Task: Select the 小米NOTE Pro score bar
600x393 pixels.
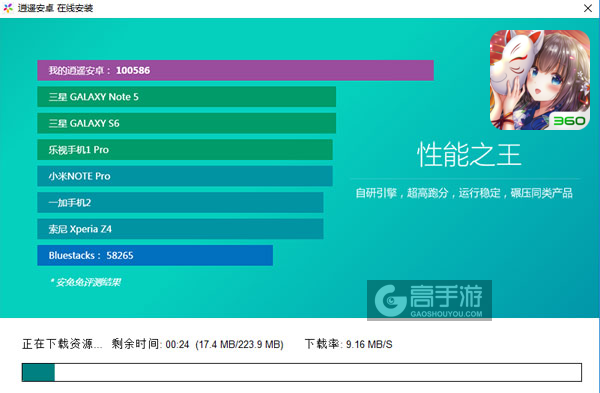Action: click(185, 176)
